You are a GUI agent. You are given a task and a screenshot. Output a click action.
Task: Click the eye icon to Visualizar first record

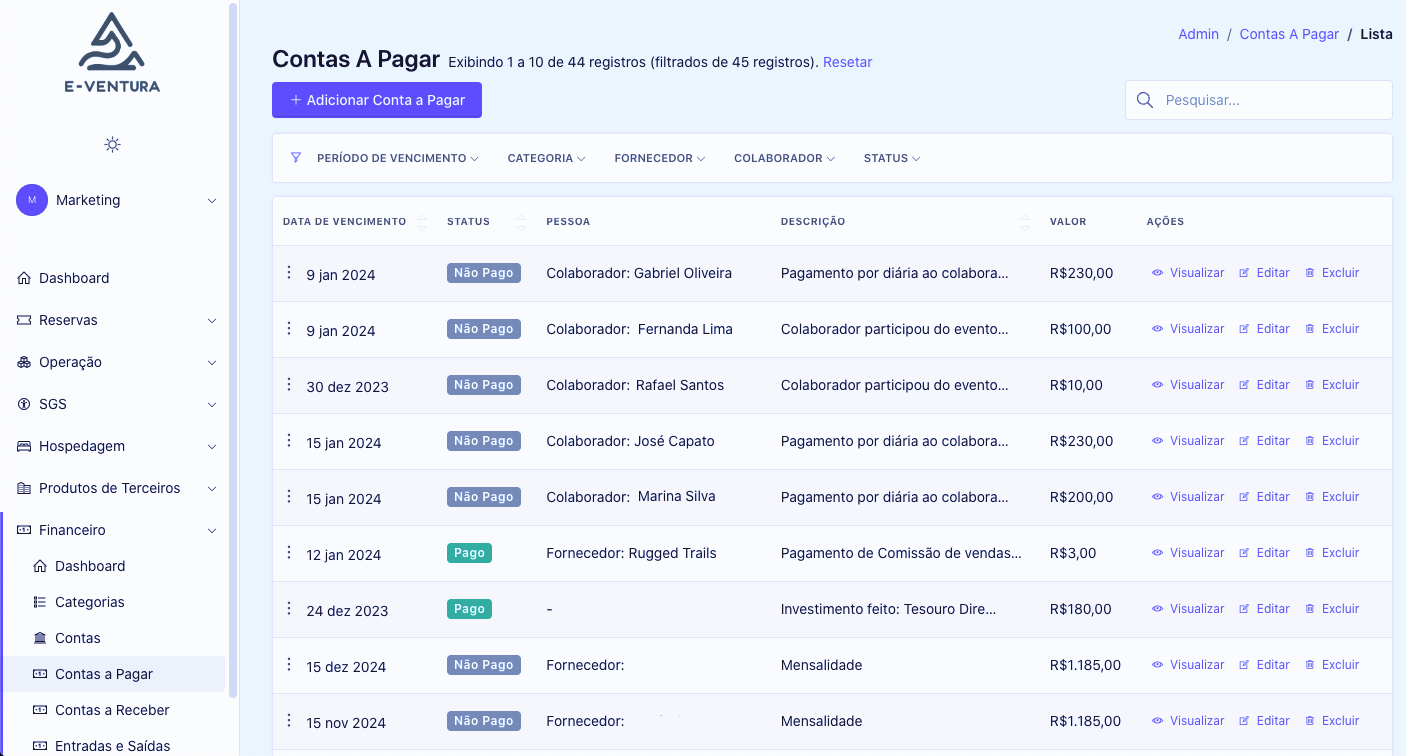[1157, 272]
